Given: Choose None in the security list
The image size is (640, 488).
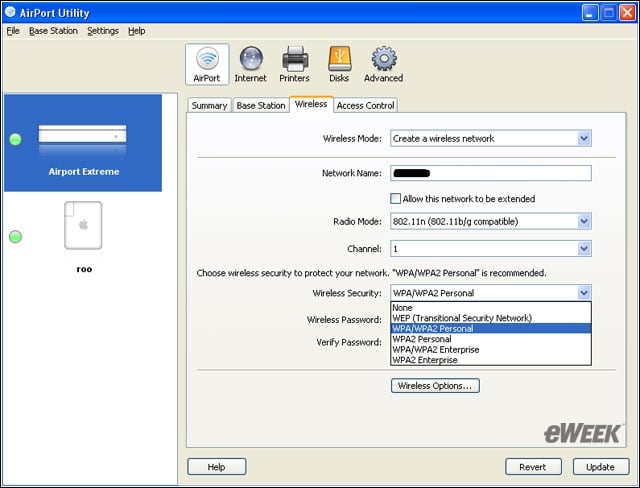Looking at the screenshot, I should coord(491,308).
